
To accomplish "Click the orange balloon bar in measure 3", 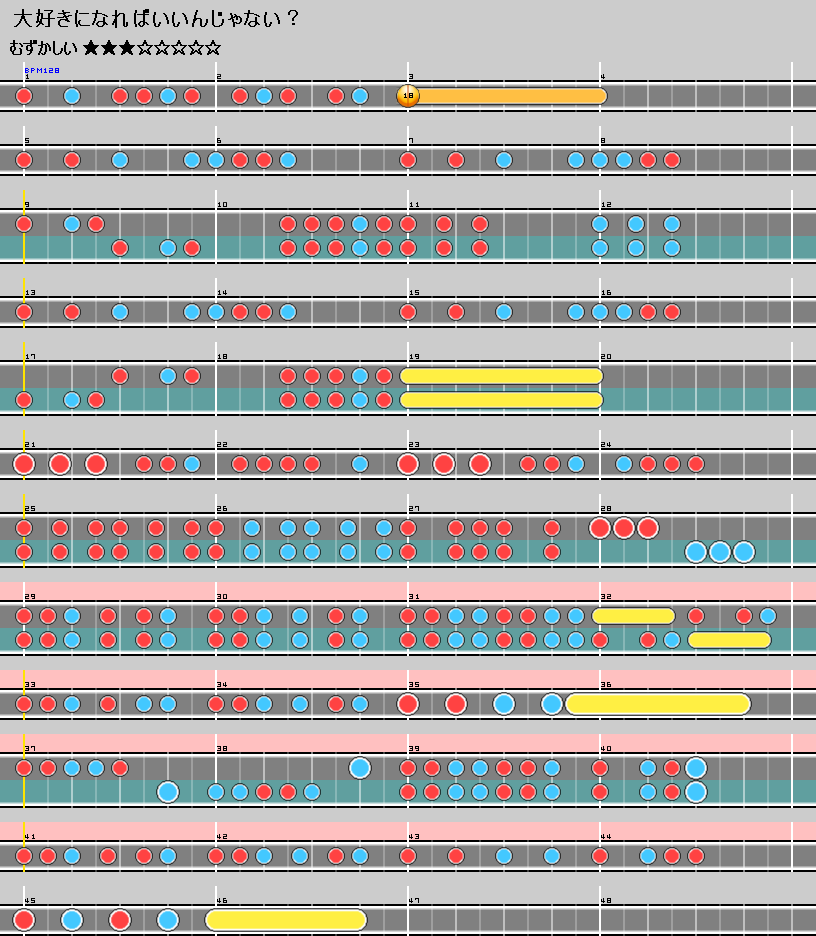I will [510, 96].
